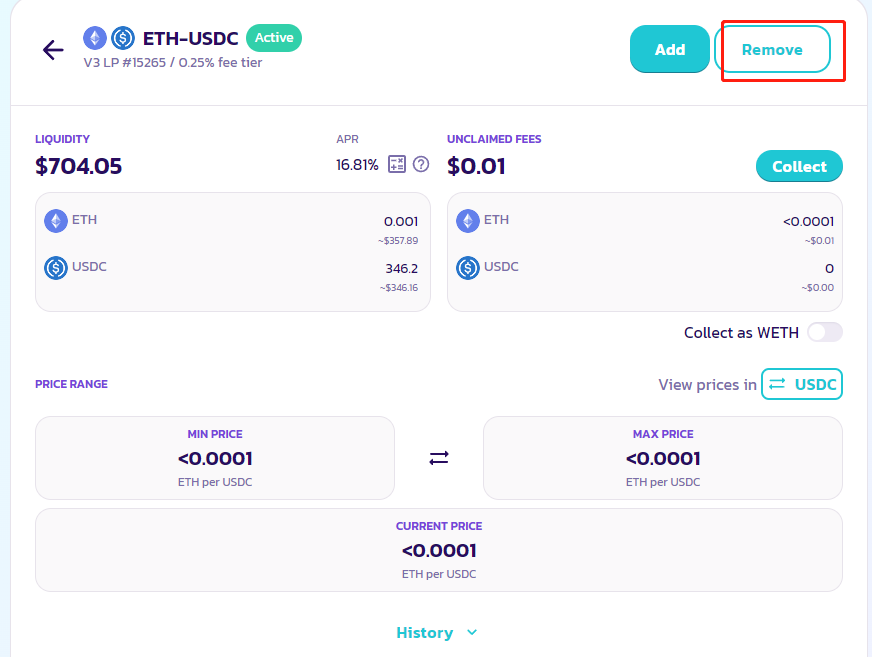Click the APR help question mark icon

click(421, 165)
